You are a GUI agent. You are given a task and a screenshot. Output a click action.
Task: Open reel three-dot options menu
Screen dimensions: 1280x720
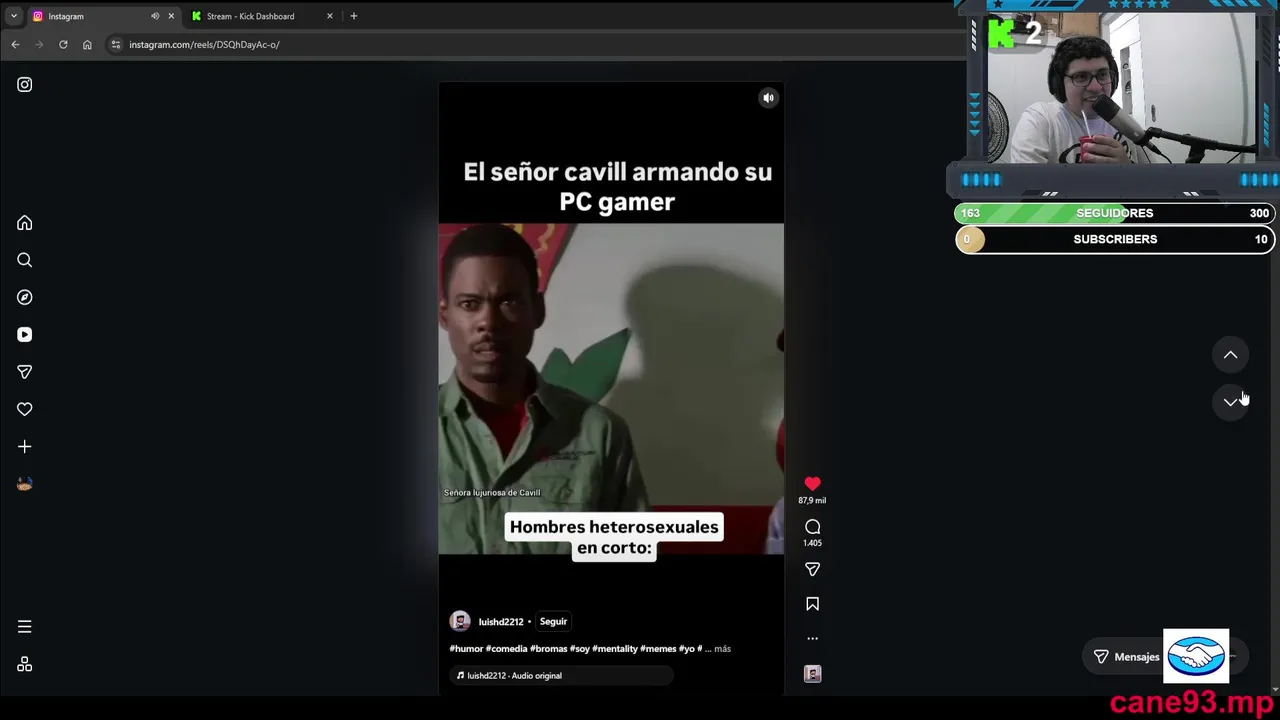(812, 638)
